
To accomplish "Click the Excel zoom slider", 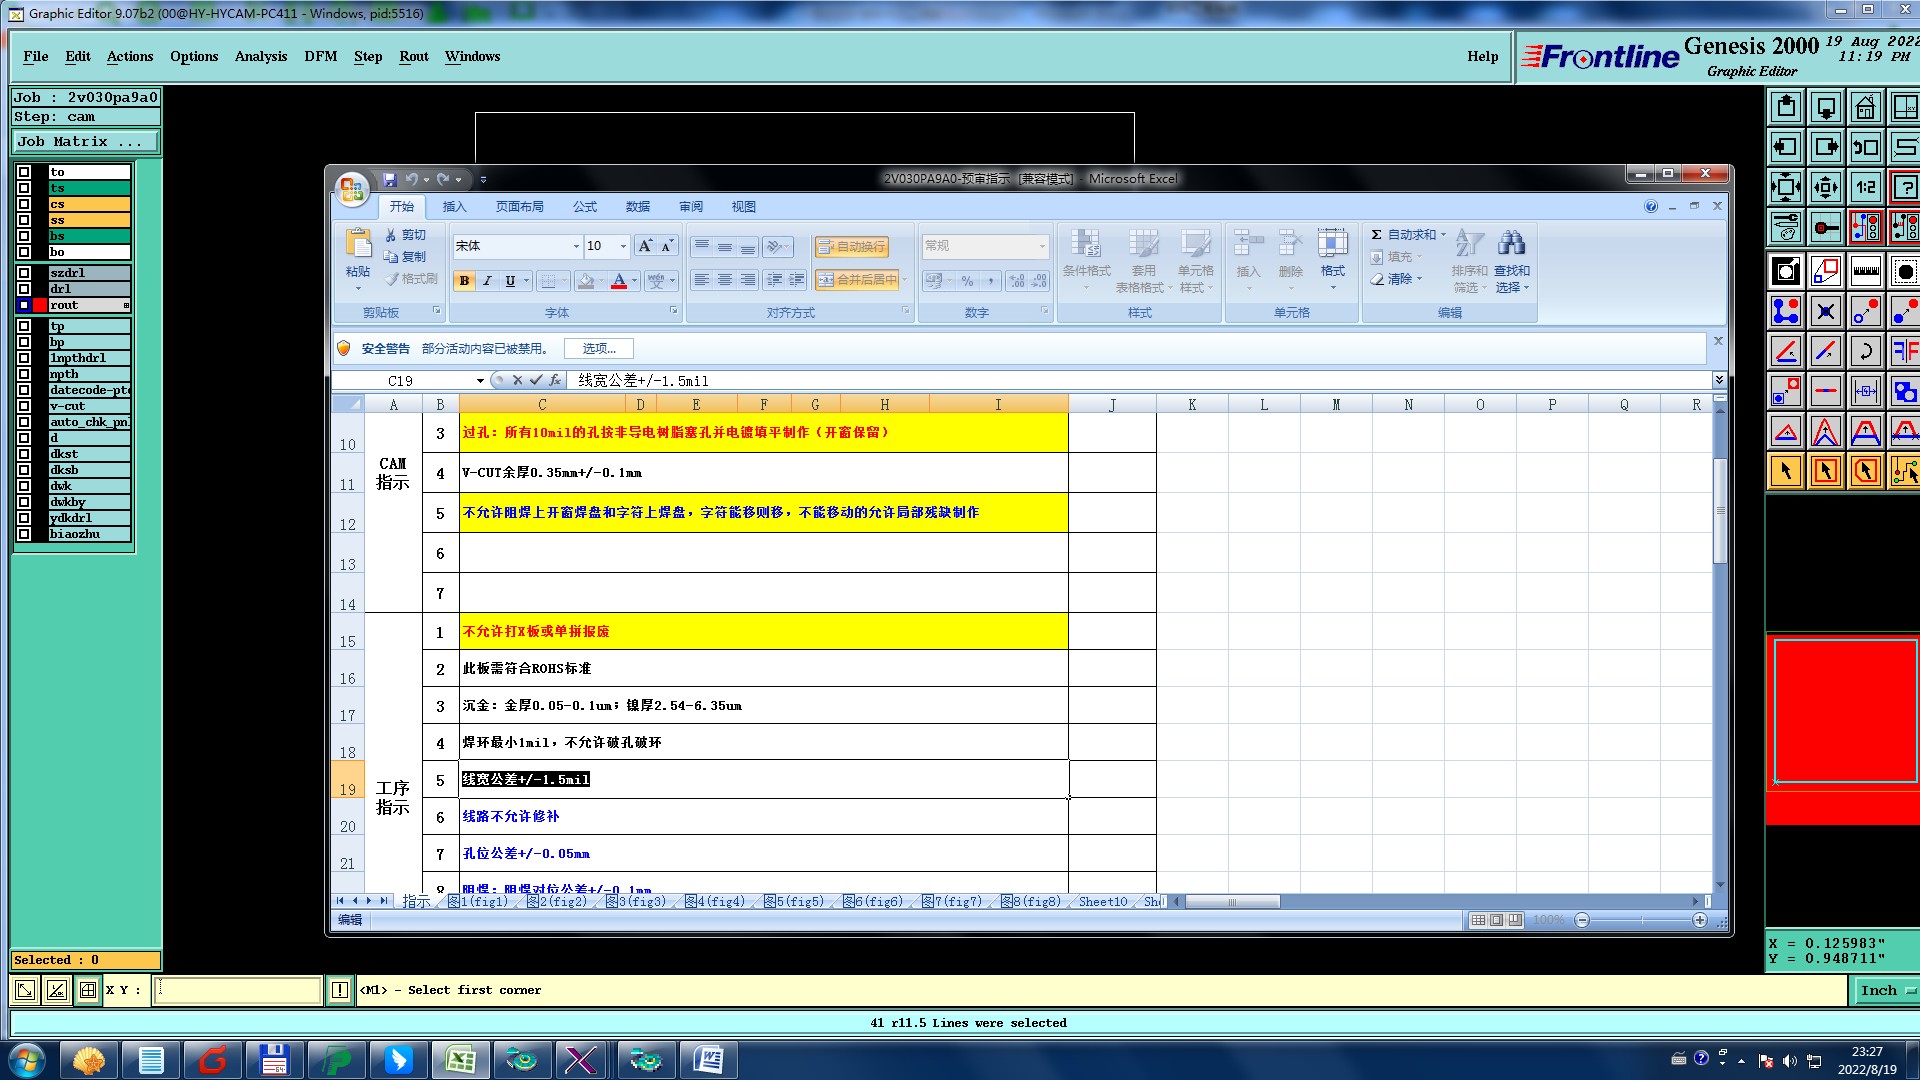I will [x=1640, y=920].
